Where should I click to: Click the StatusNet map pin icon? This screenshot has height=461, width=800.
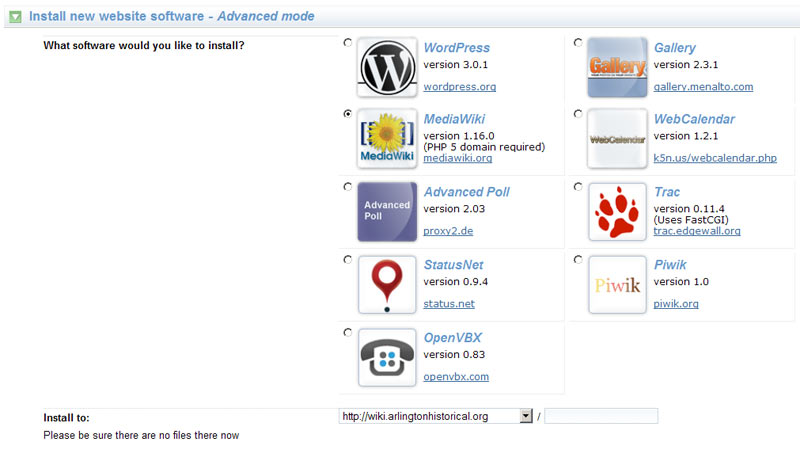[x=387, y=285]
